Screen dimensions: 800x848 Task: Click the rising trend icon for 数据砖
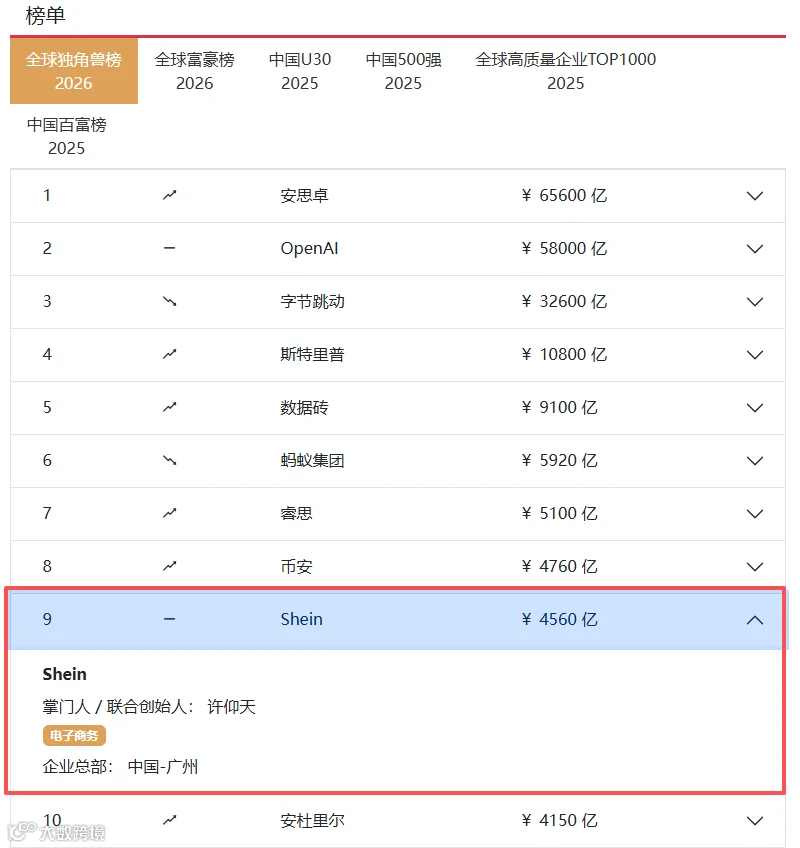pyautogui.click(x=170, y=407)
